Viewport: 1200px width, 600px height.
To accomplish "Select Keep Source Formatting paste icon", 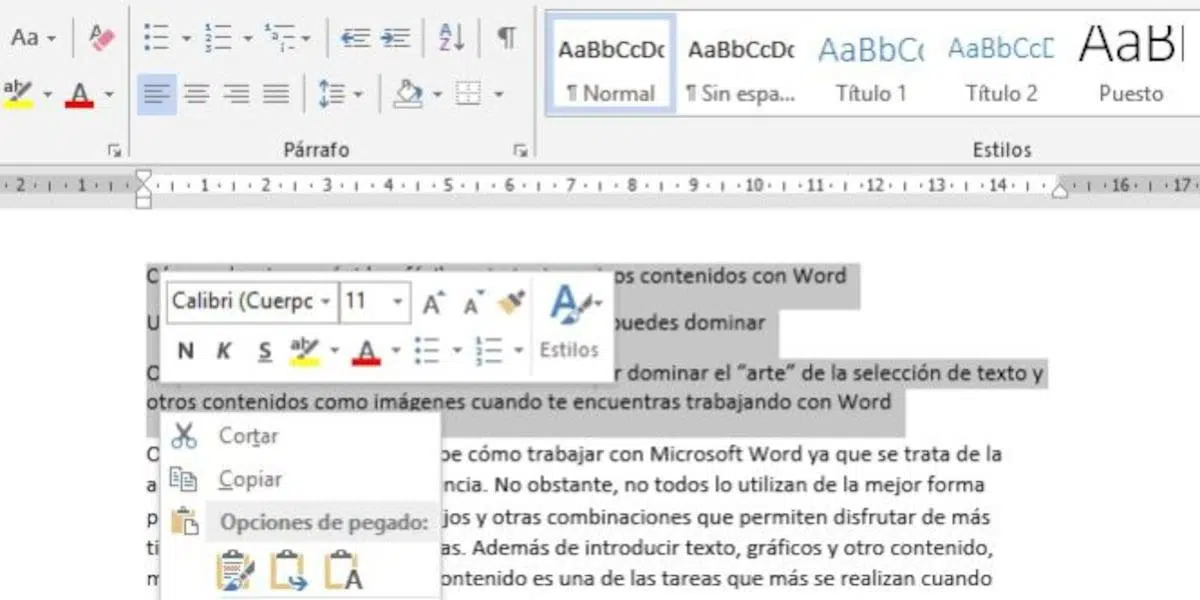I will 236,571.
